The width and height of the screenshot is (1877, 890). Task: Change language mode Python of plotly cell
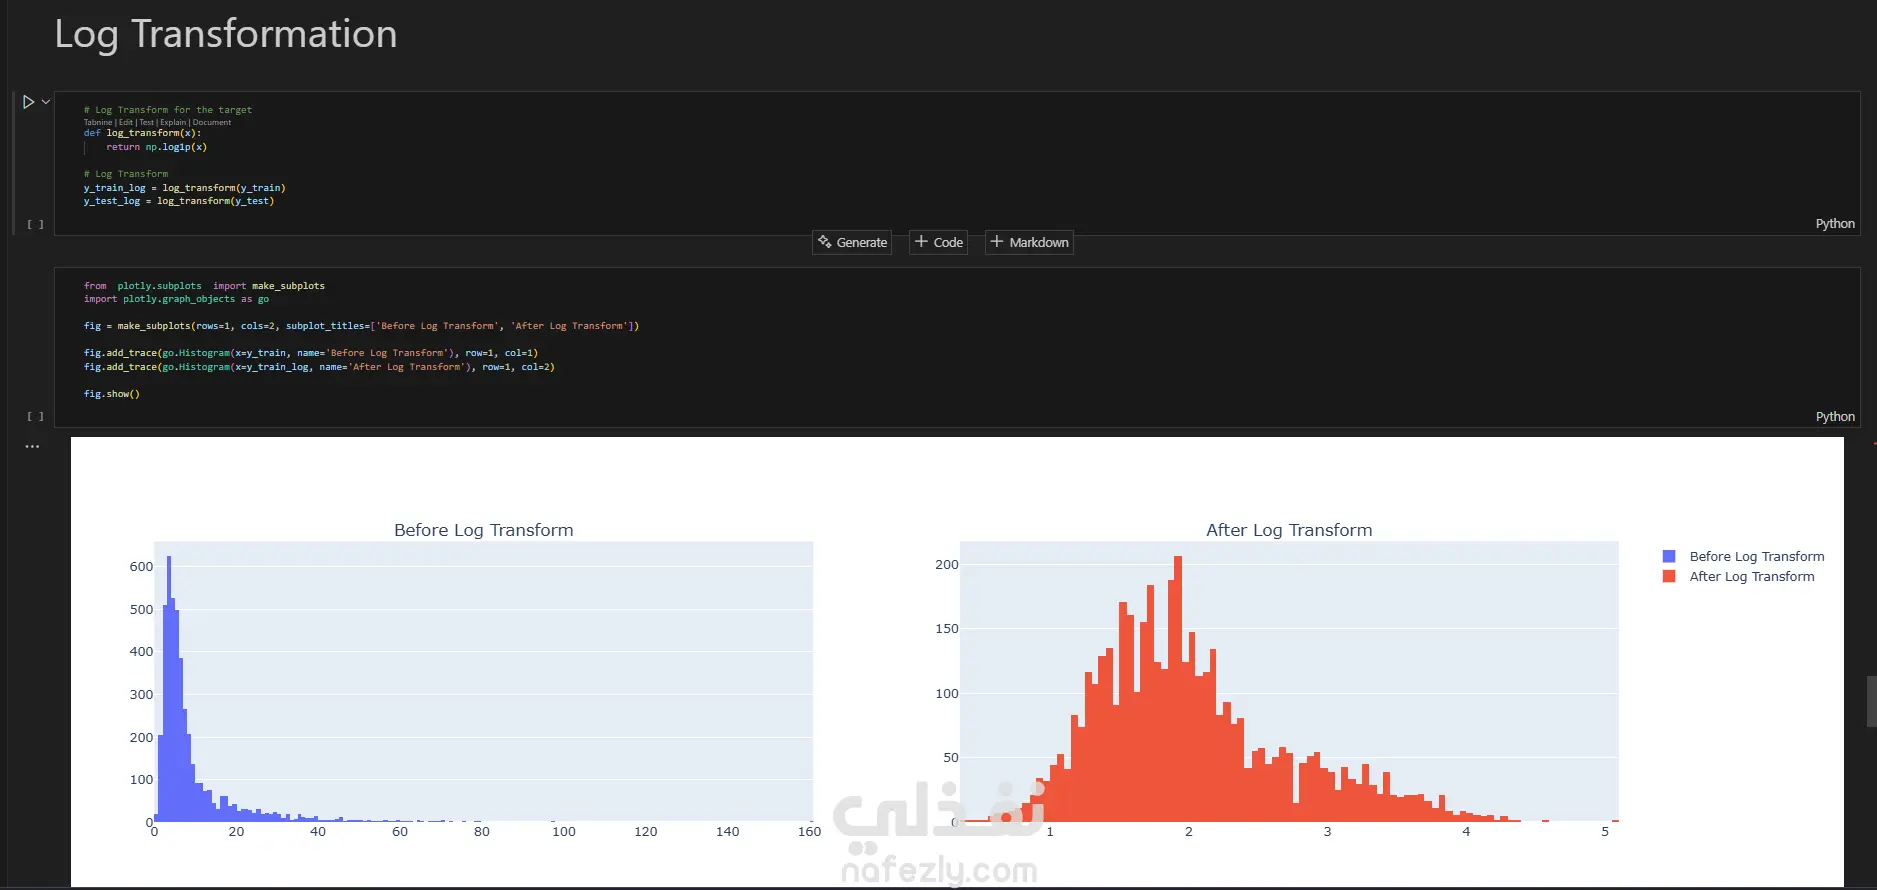1835,417
